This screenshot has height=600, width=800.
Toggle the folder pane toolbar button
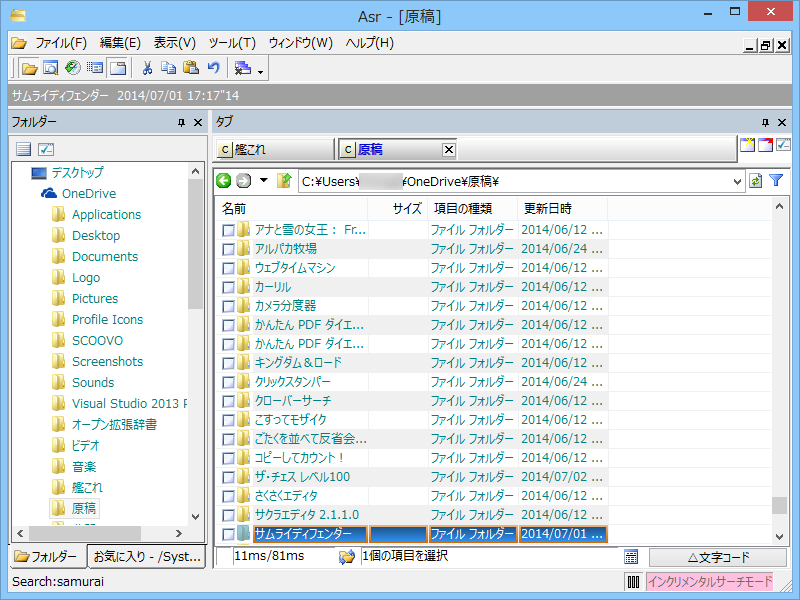coord(29,68)
